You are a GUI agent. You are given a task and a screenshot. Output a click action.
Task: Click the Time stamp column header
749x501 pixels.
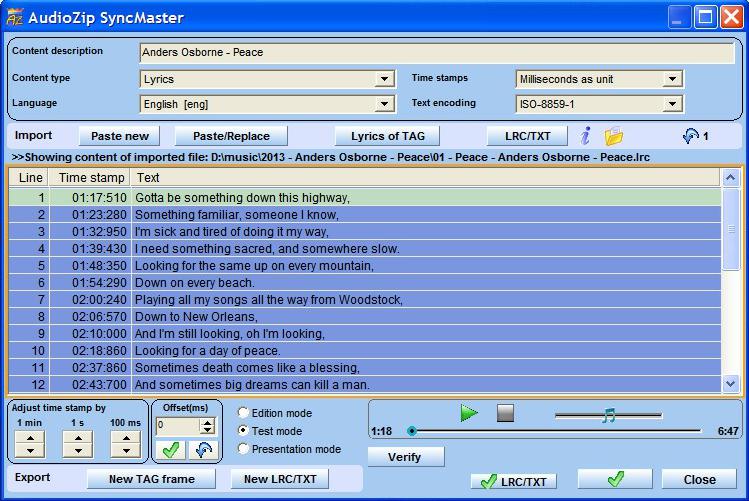(89, 178)
